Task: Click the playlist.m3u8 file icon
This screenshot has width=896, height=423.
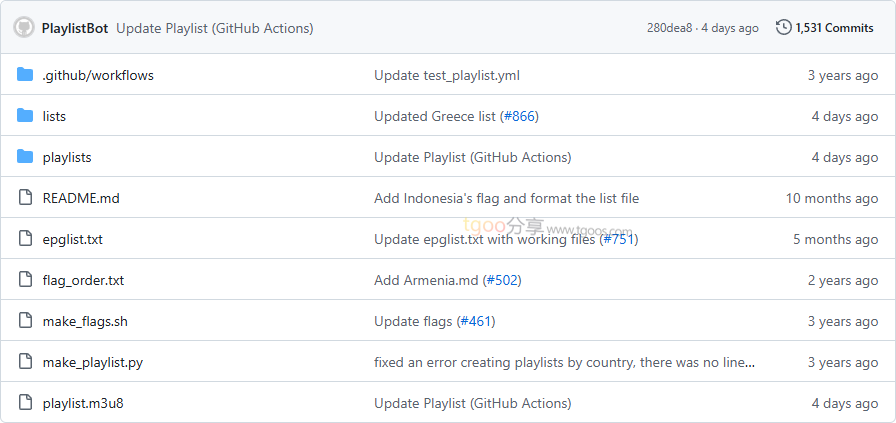Action: click(25, 403)
